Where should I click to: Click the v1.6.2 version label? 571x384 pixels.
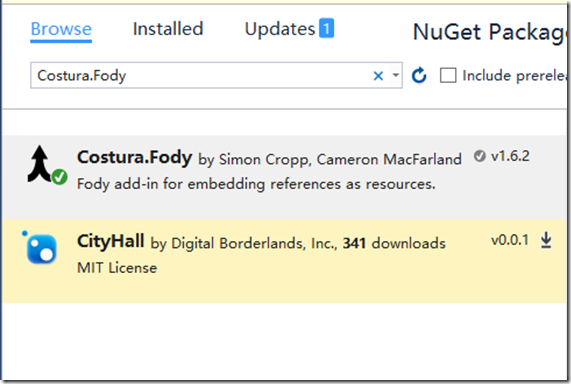point(511,156)
